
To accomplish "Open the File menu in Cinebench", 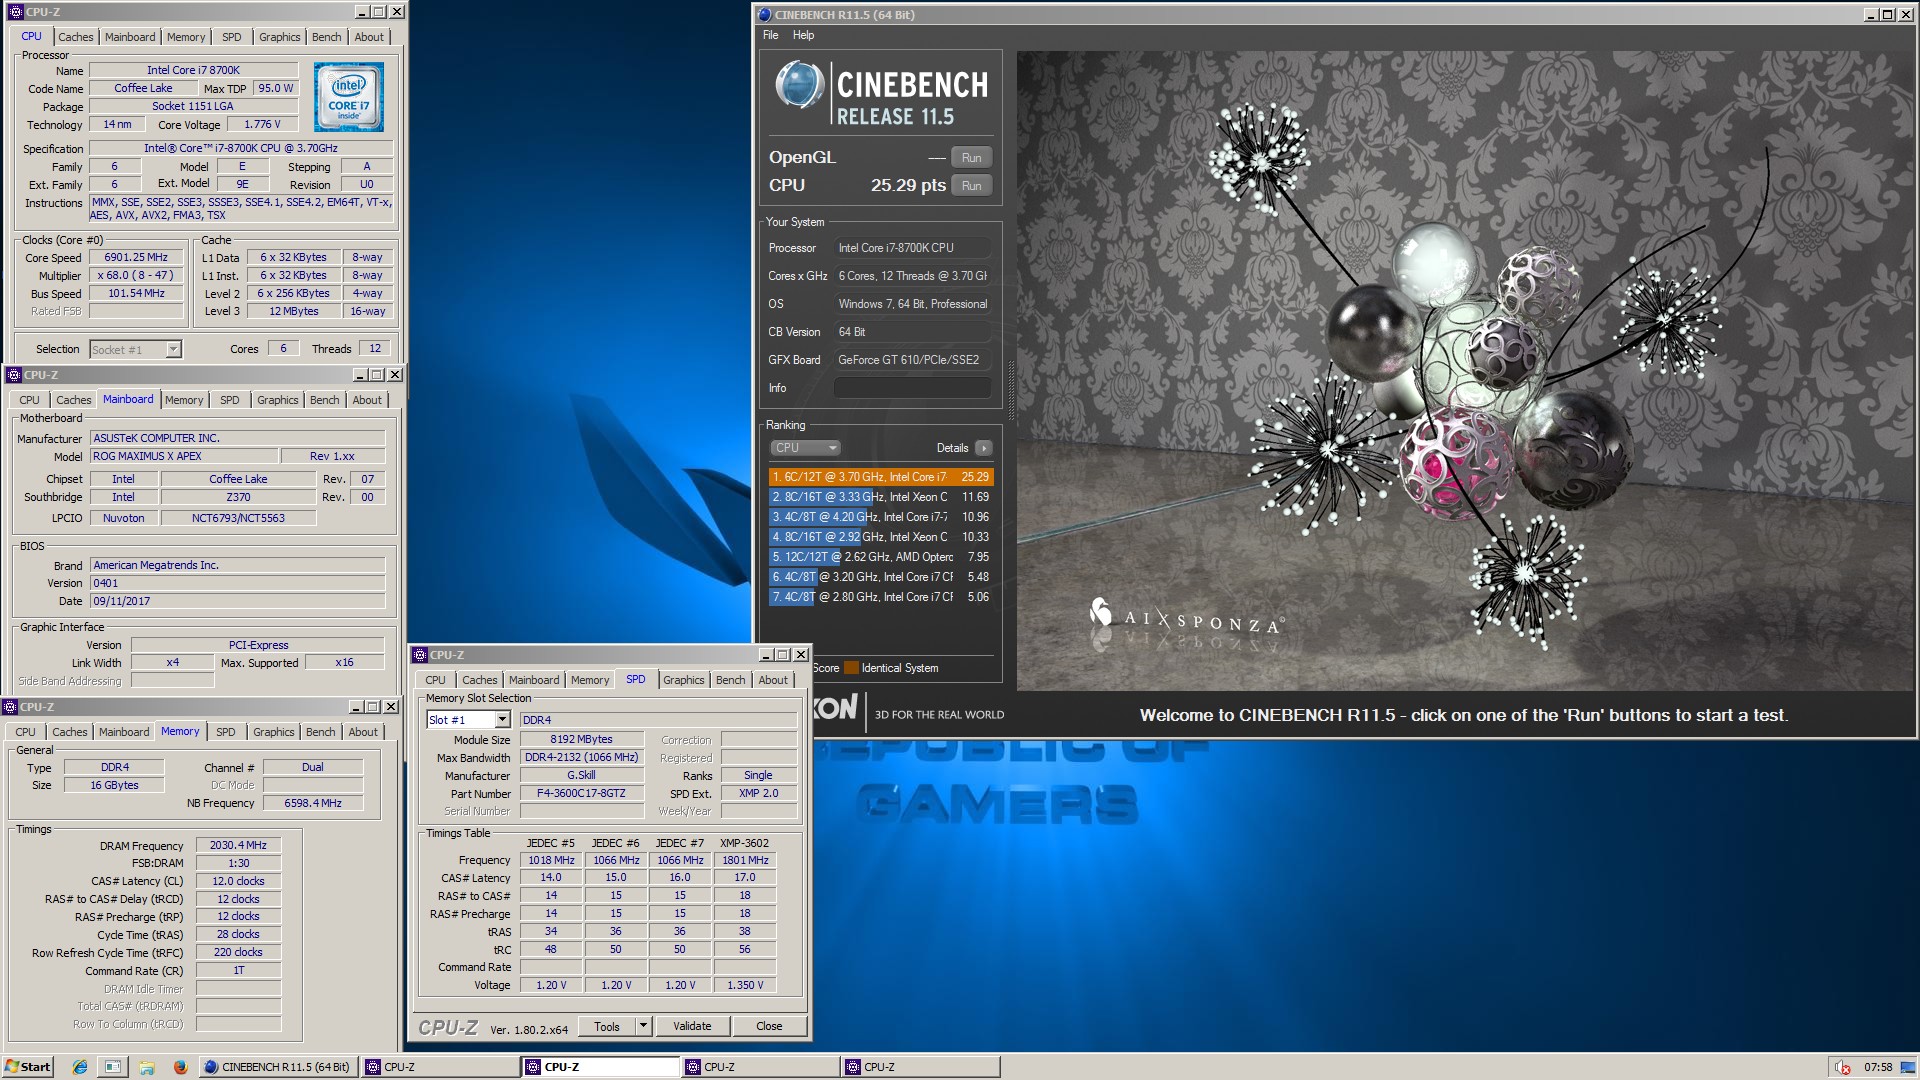I will [x=770, y=35].
